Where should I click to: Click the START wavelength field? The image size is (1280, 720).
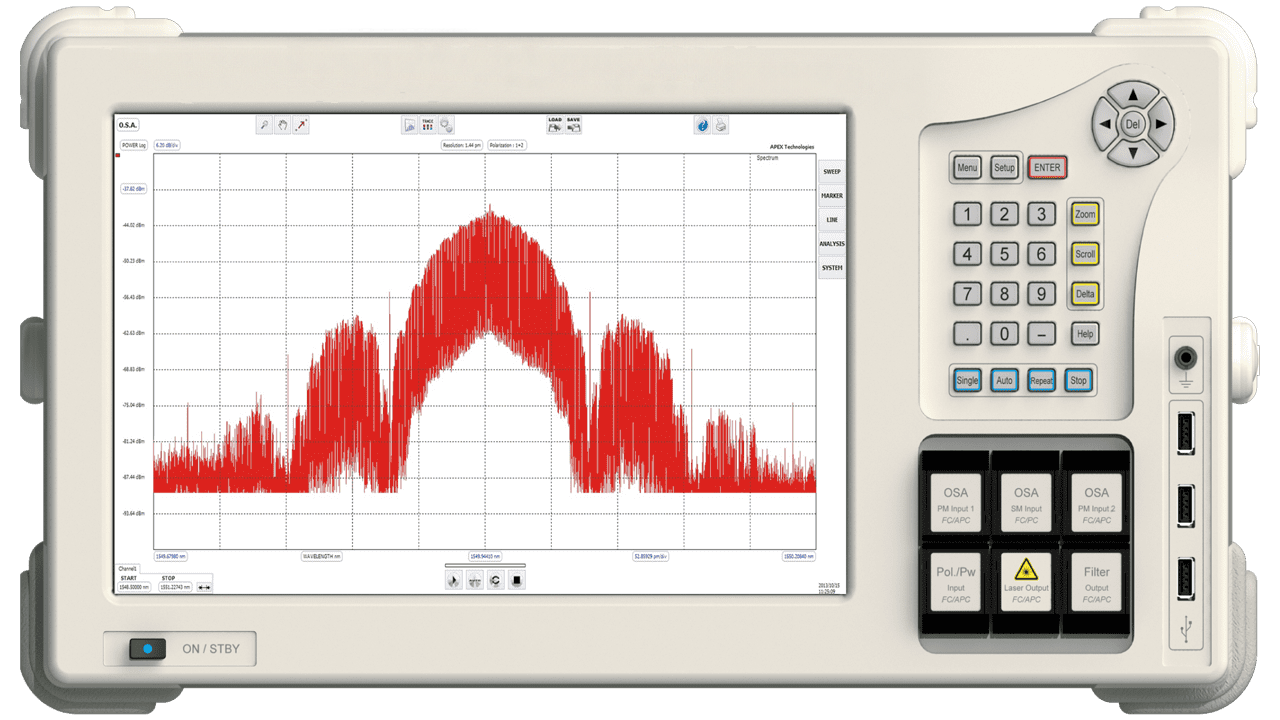click(x=135, y=587)
